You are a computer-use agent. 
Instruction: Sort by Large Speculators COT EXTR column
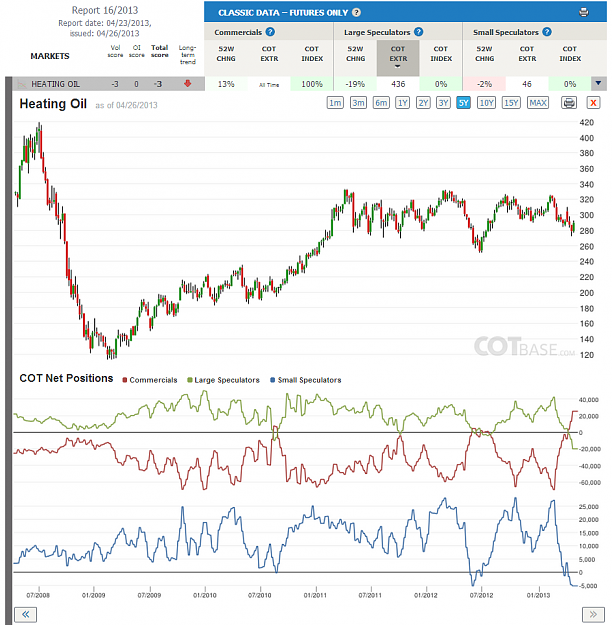point(398,58)
